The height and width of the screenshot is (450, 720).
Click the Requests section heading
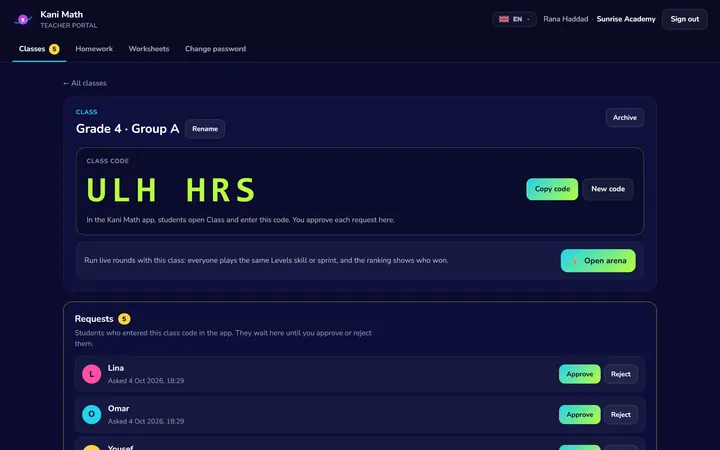click(x=94, y=319)
